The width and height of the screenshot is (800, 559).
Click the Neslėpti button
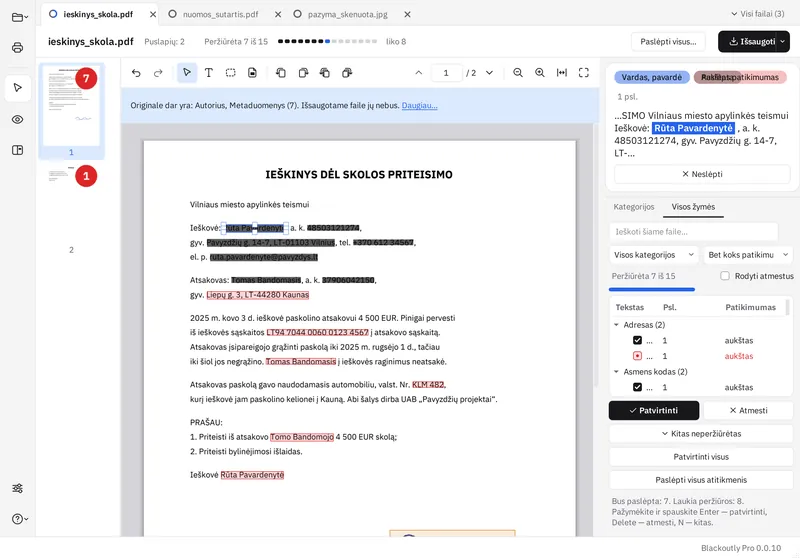point(702,174)
